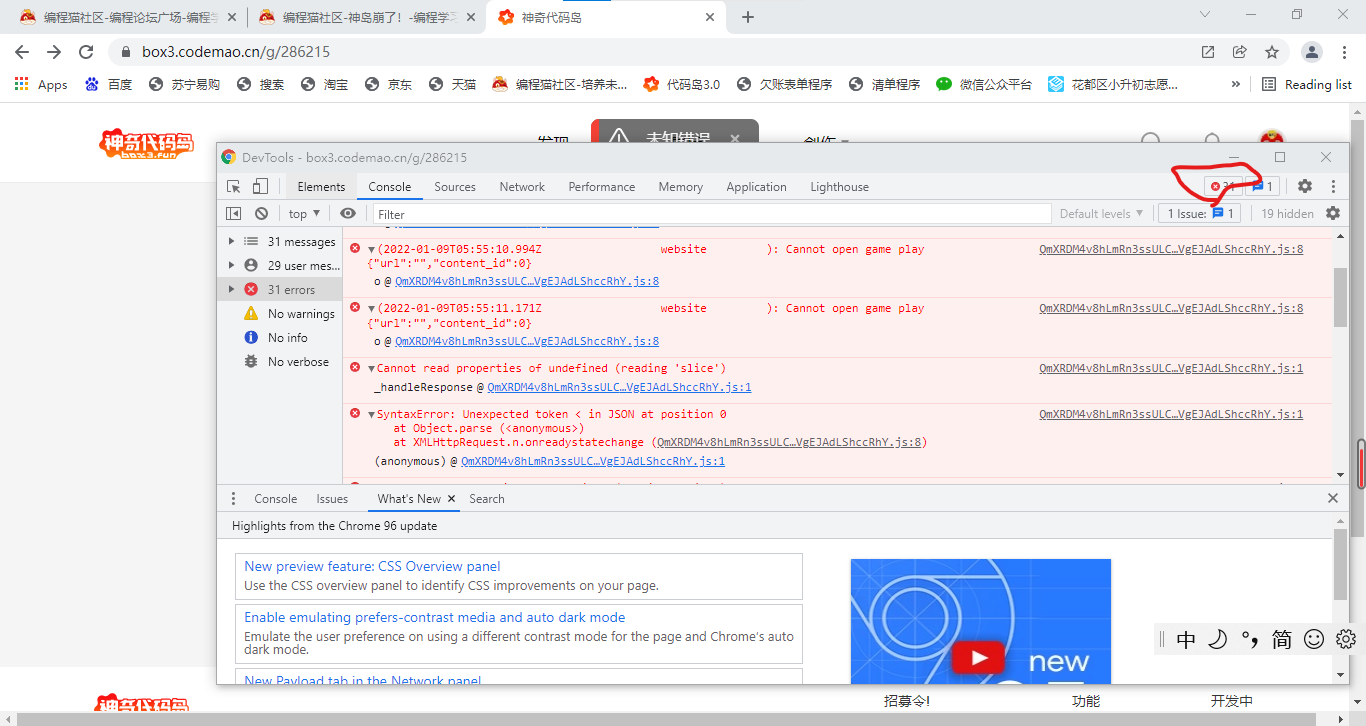Image resolution: width=1366 pixels, height=726 pixels.
Task: Expand the 29 user messages group
Action: click(x=232, y=265)
